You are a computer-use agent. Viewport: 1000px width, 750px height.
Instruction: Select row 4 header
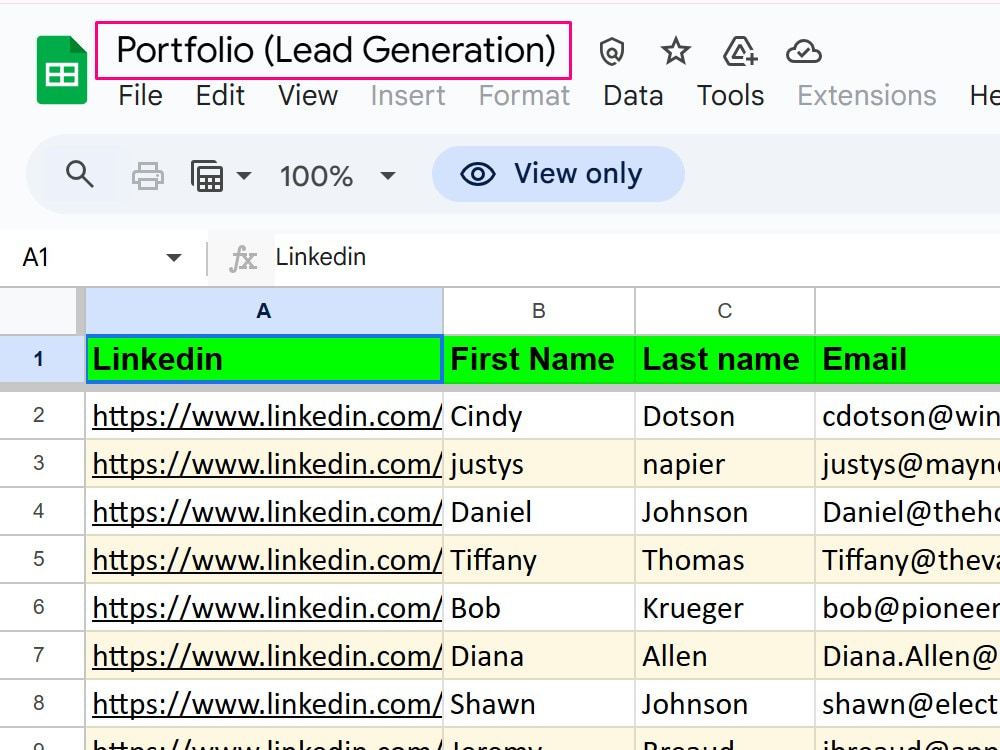point(38,511)
